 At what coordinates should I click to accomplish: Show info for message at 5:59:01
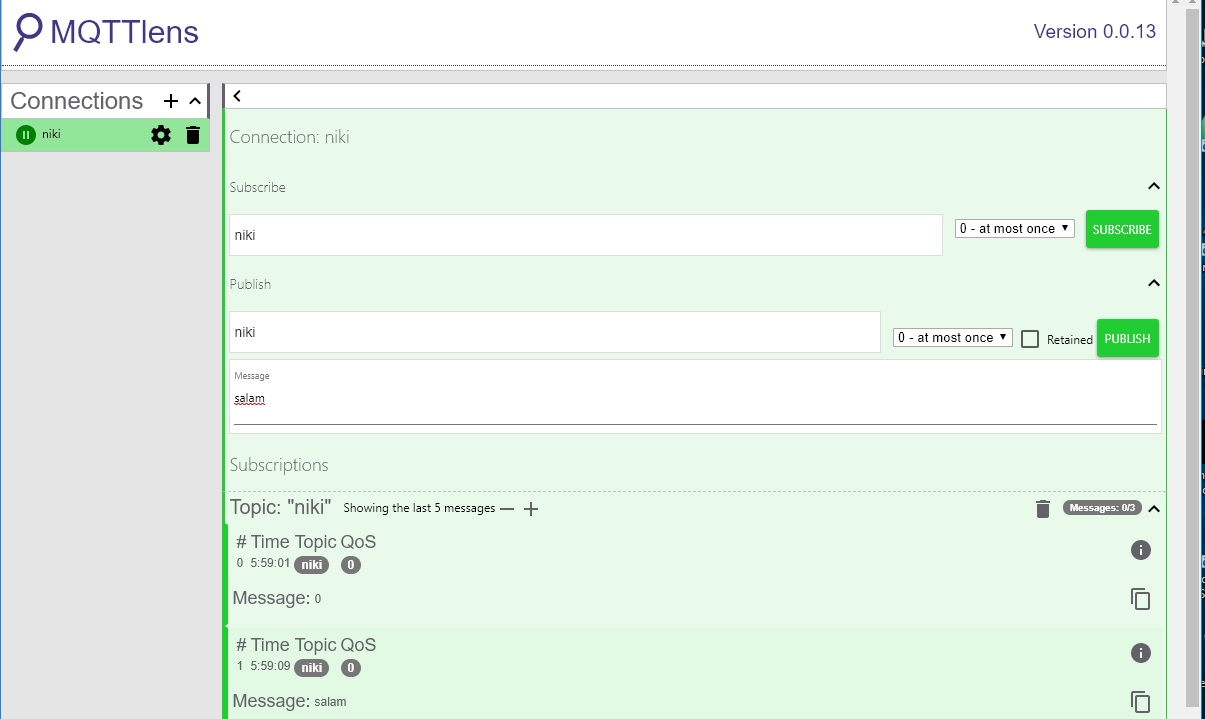(x=1140, y=550)
